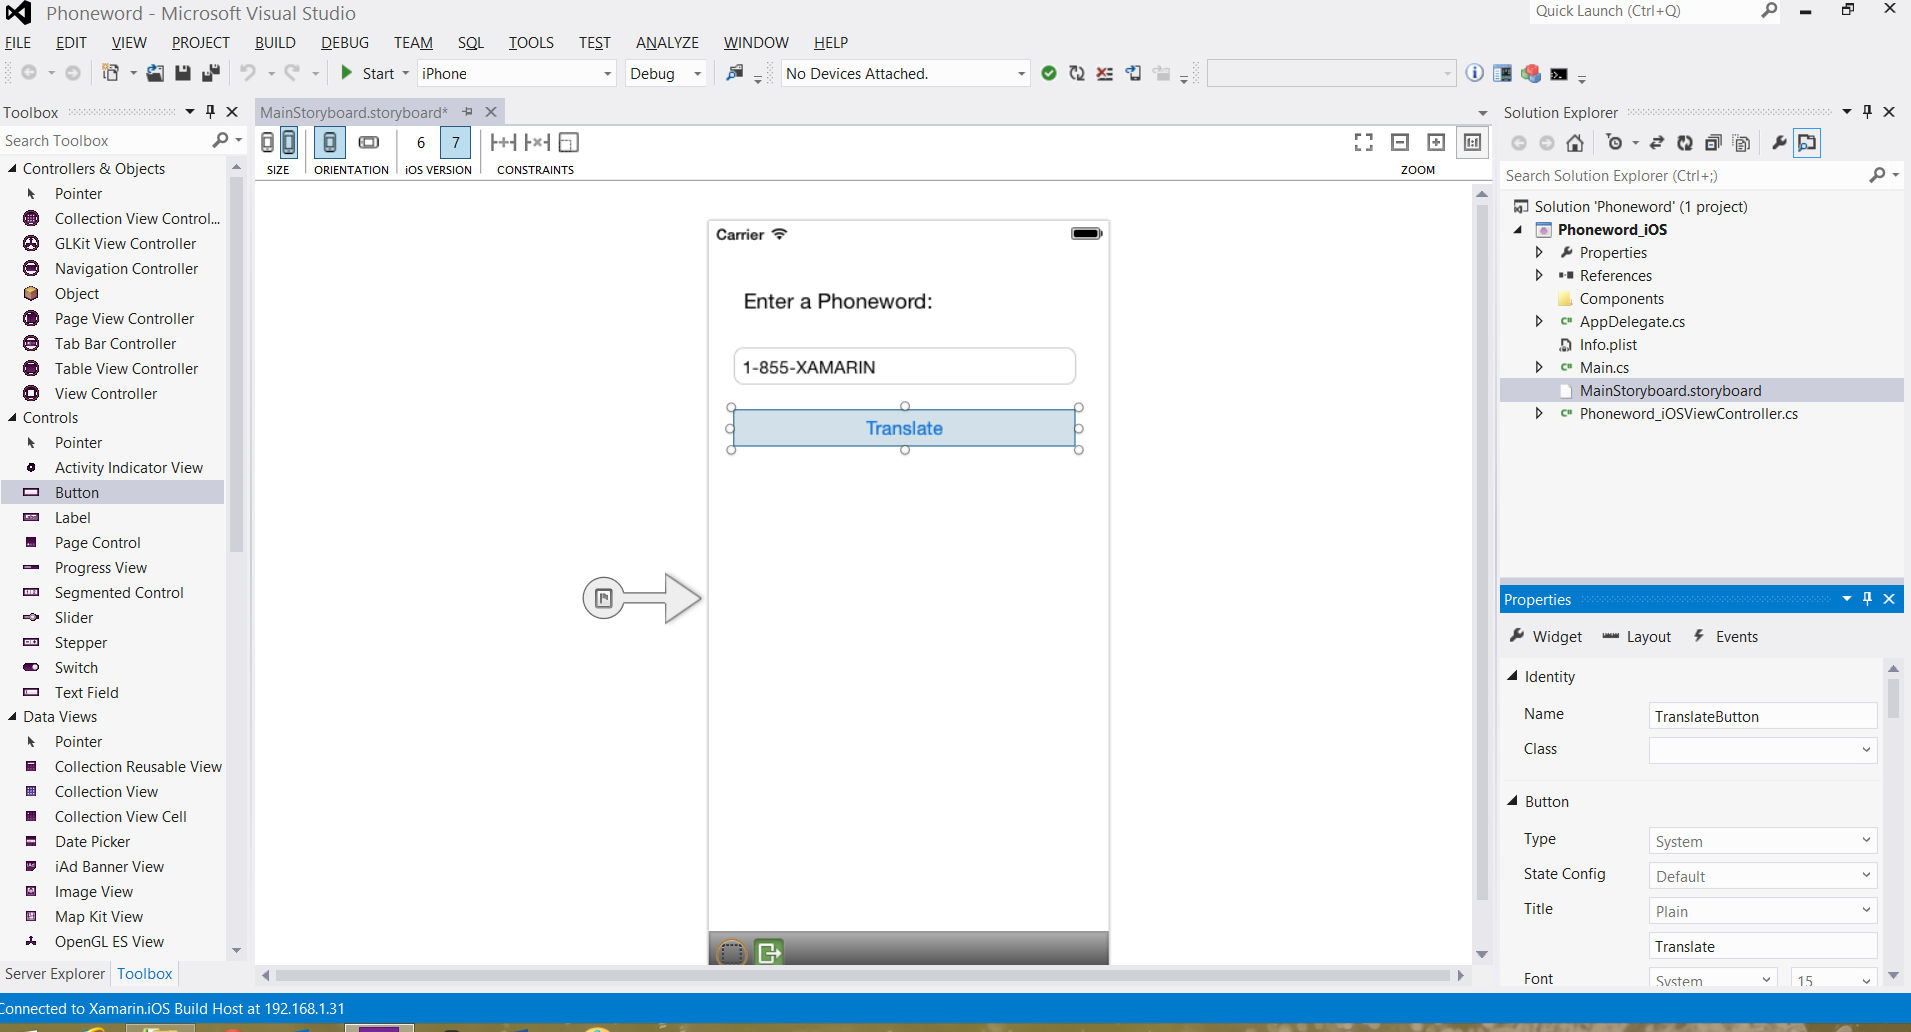Viewport: 1911px width, 1032px height.
Task: Click the Add Constraints icon in designer toolbar
Action: pos(503,142)
